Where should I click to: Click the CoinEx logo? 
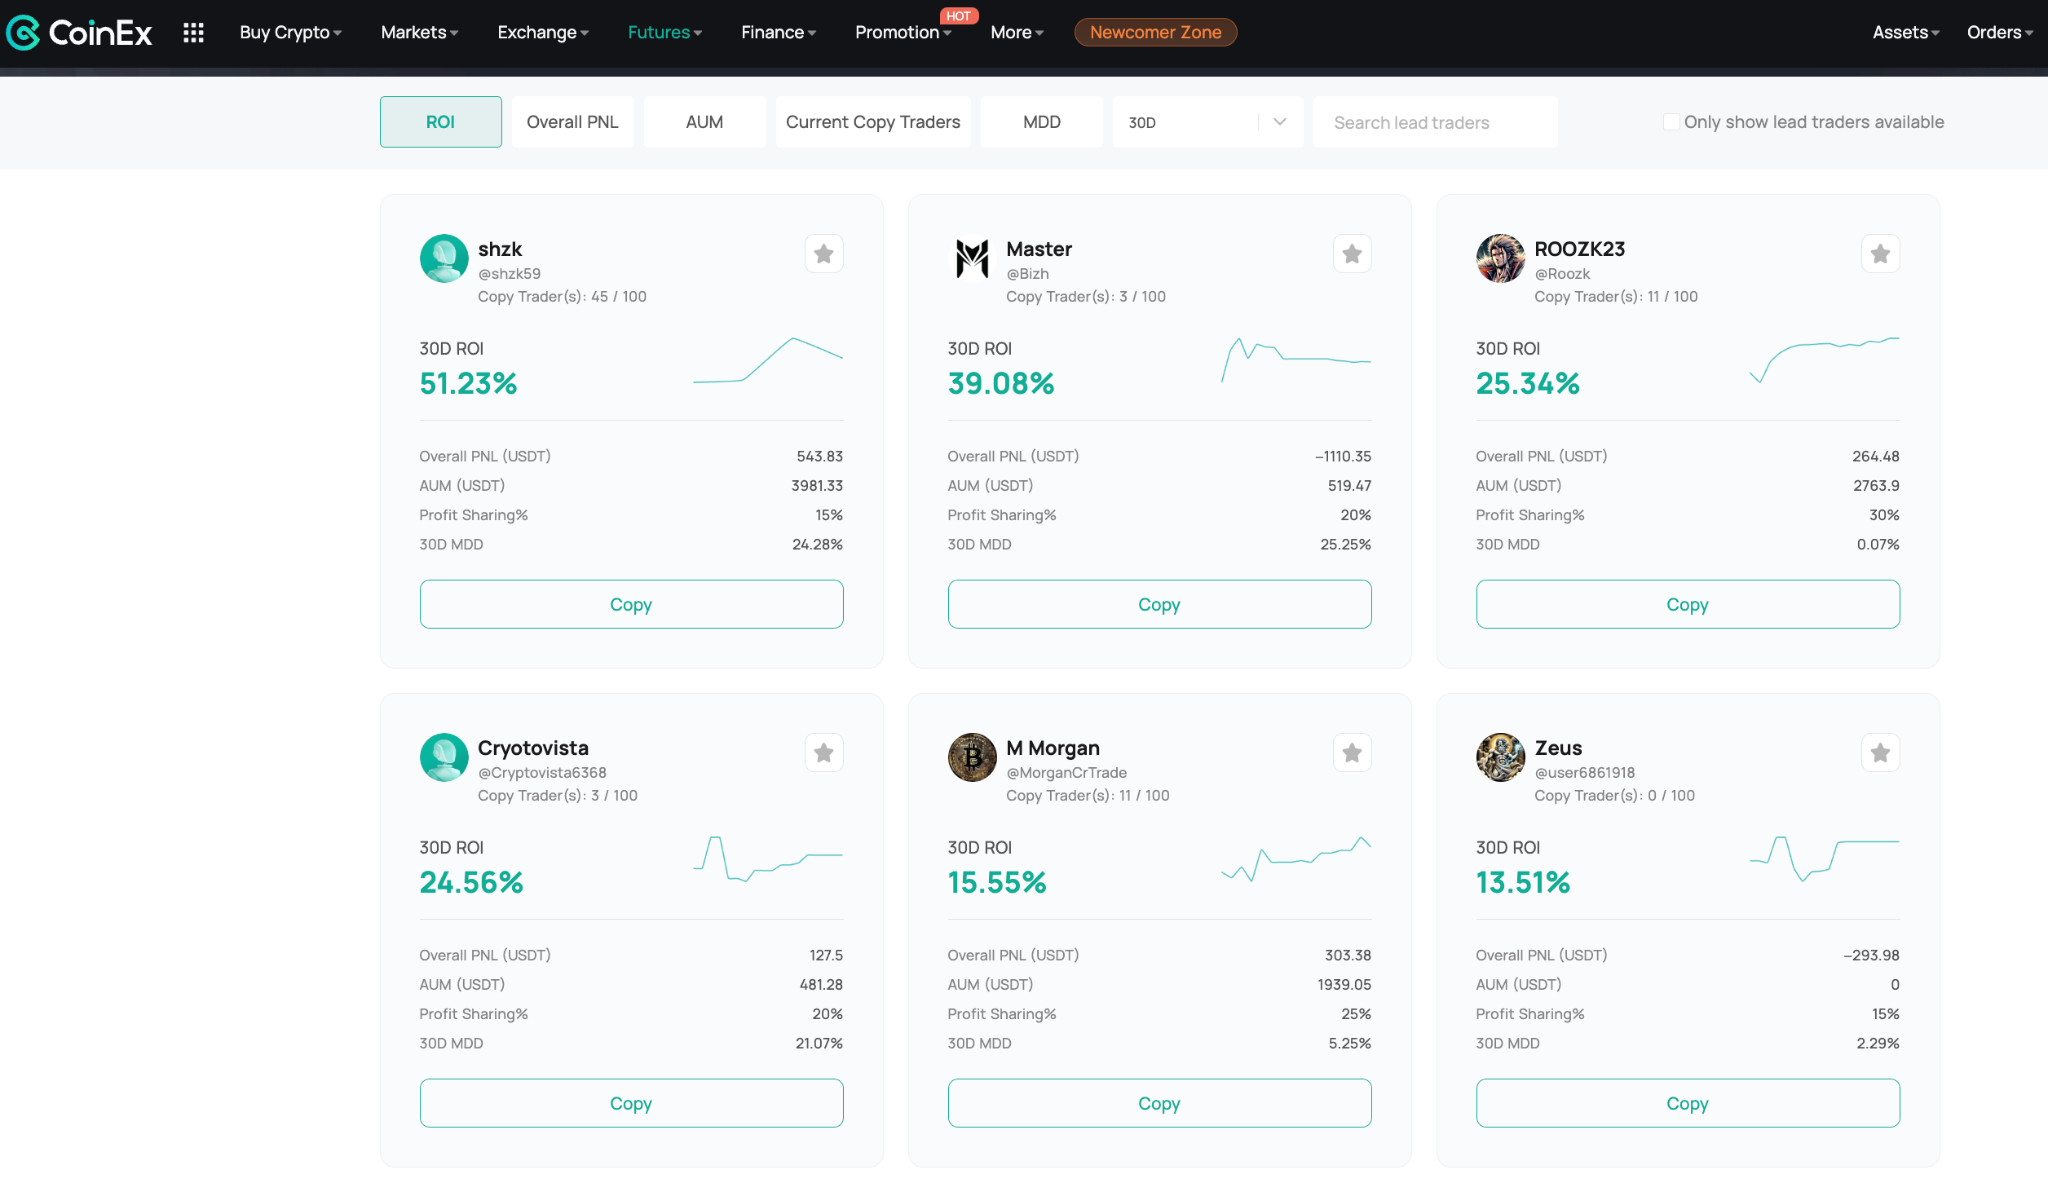pyautogui.click(x=79, y=33)
